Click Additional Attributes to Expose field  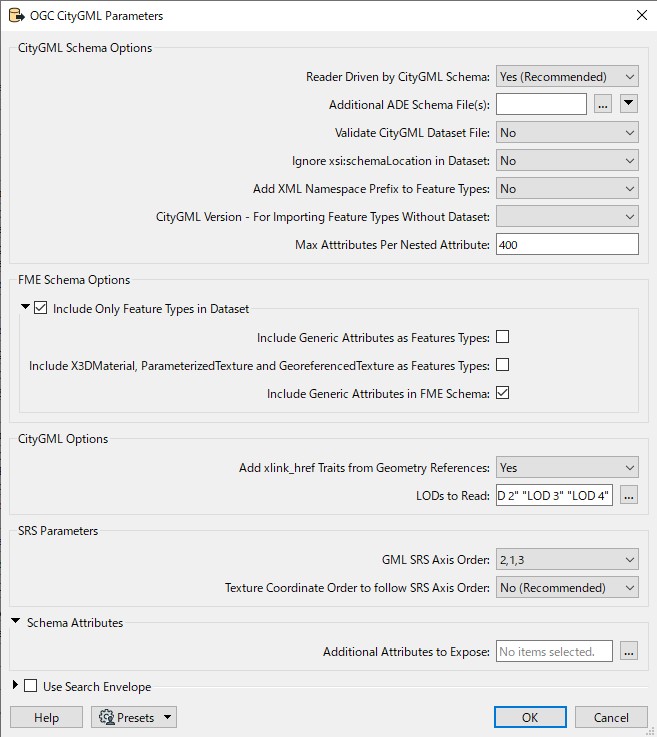pos(554,651)
